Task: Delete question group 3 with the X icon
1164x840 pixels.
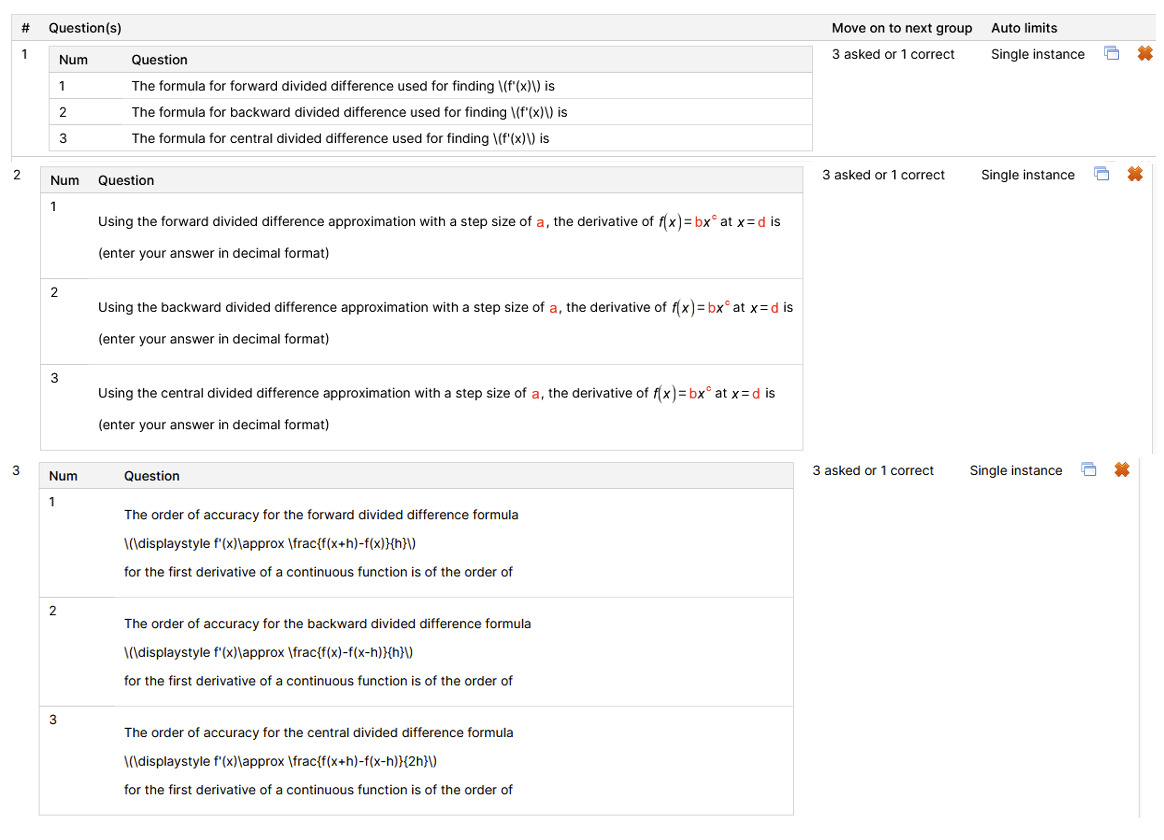Action: [1122, 470]
